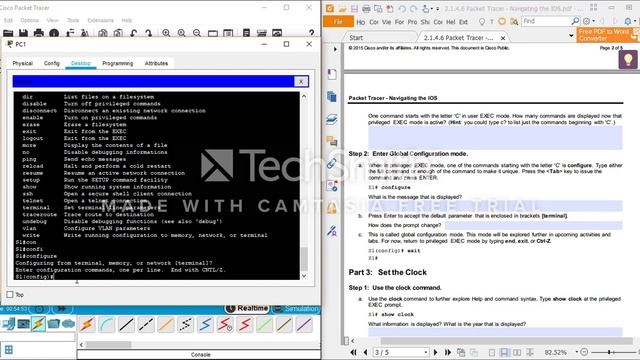Click the purple lightbulb tip icon
The image size is (640, 360).
pos(628,60)
